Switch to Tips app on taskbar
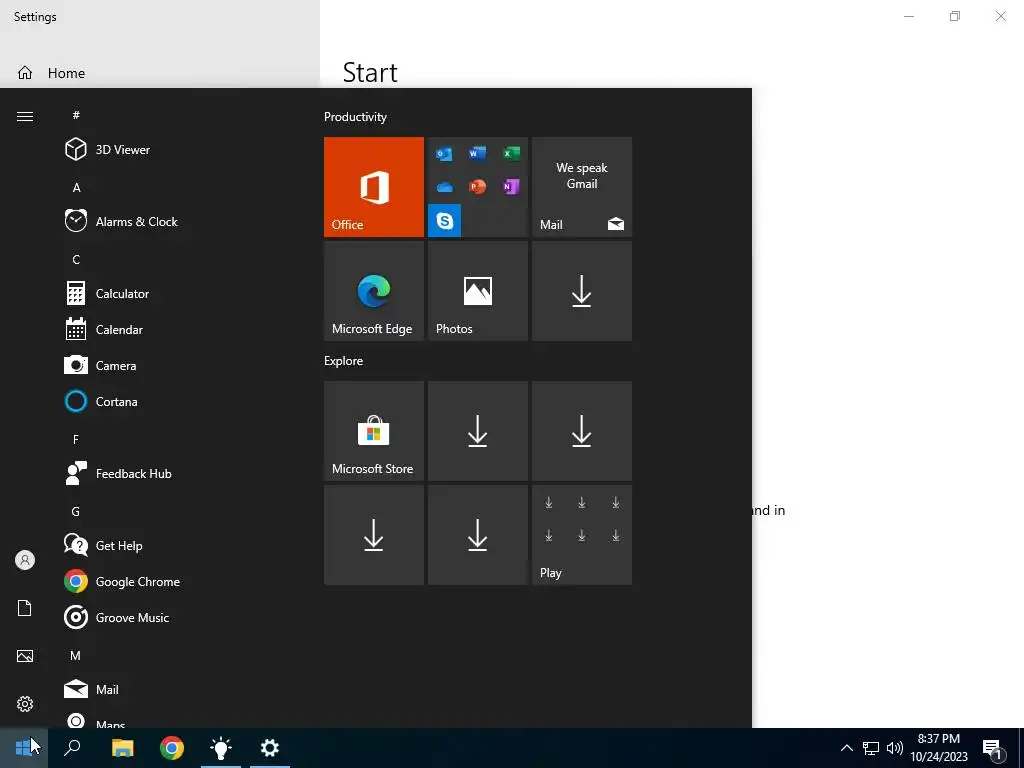Screen dimensions: 1024x768 coord(221,748)
